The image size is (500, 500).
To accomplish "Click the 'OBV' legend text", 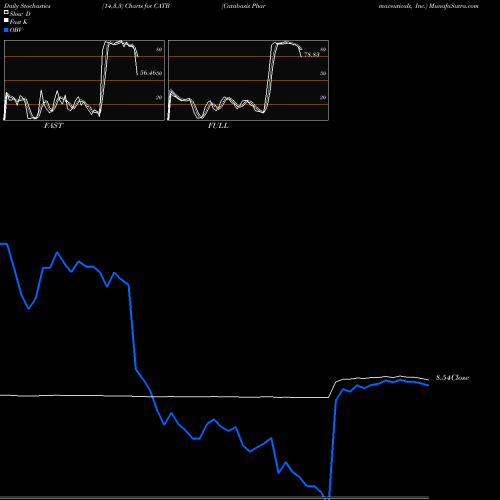I will (16, 30).
